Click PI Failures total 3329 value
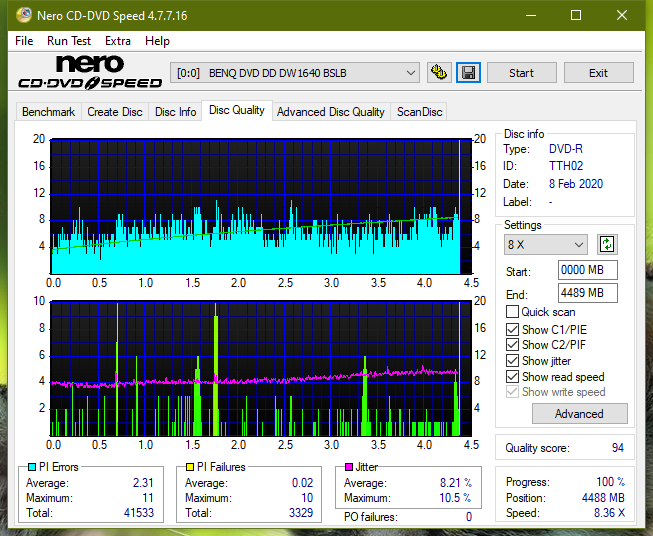 (x=301, y=512)
